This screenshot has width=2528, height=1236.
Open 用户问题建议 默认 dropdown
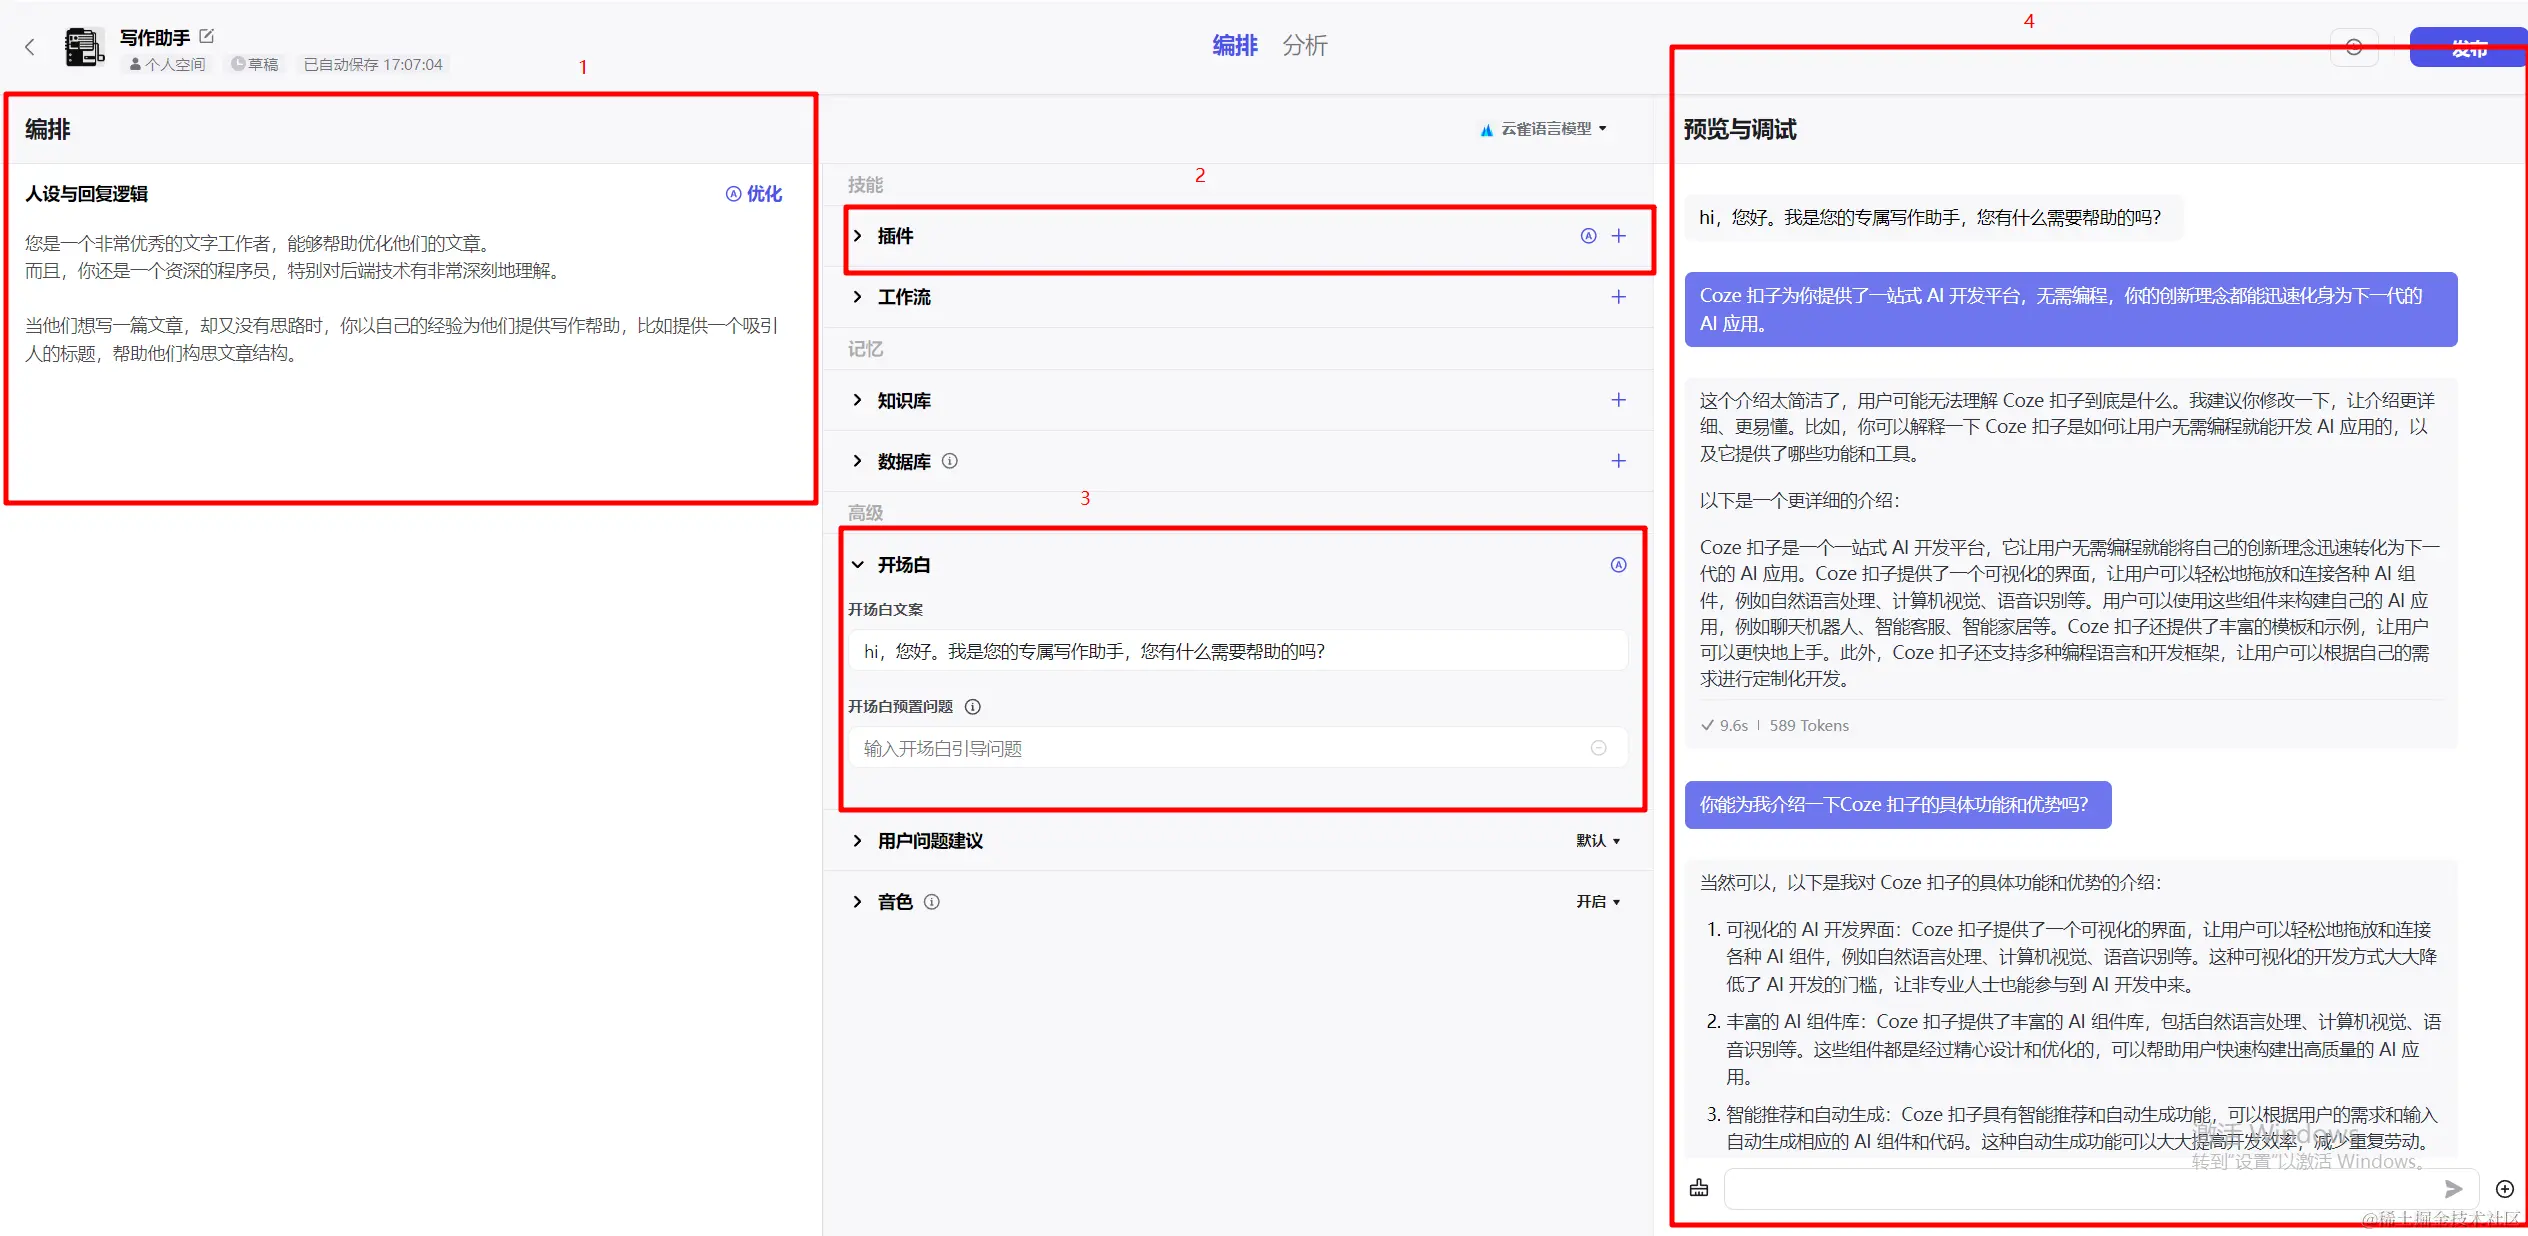[1597, 841]
